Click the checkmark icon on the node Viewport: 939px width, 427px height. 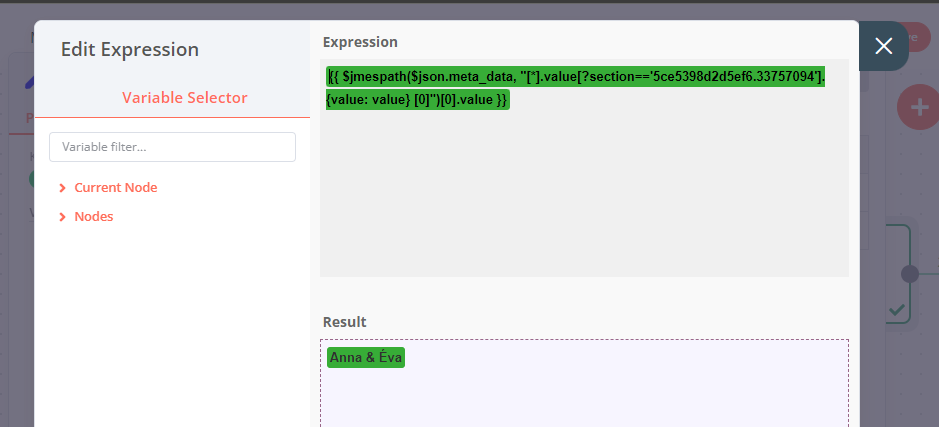pos(897,310)
